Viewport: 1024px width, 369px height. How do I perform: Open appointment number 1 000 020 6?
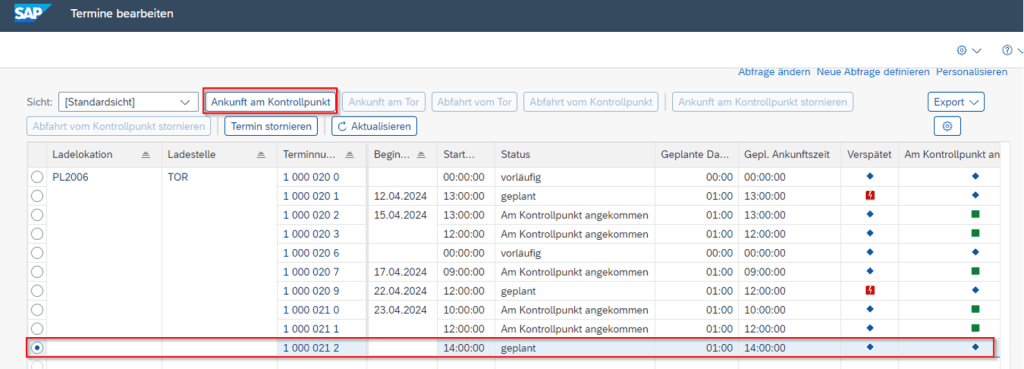click(311, 253)
